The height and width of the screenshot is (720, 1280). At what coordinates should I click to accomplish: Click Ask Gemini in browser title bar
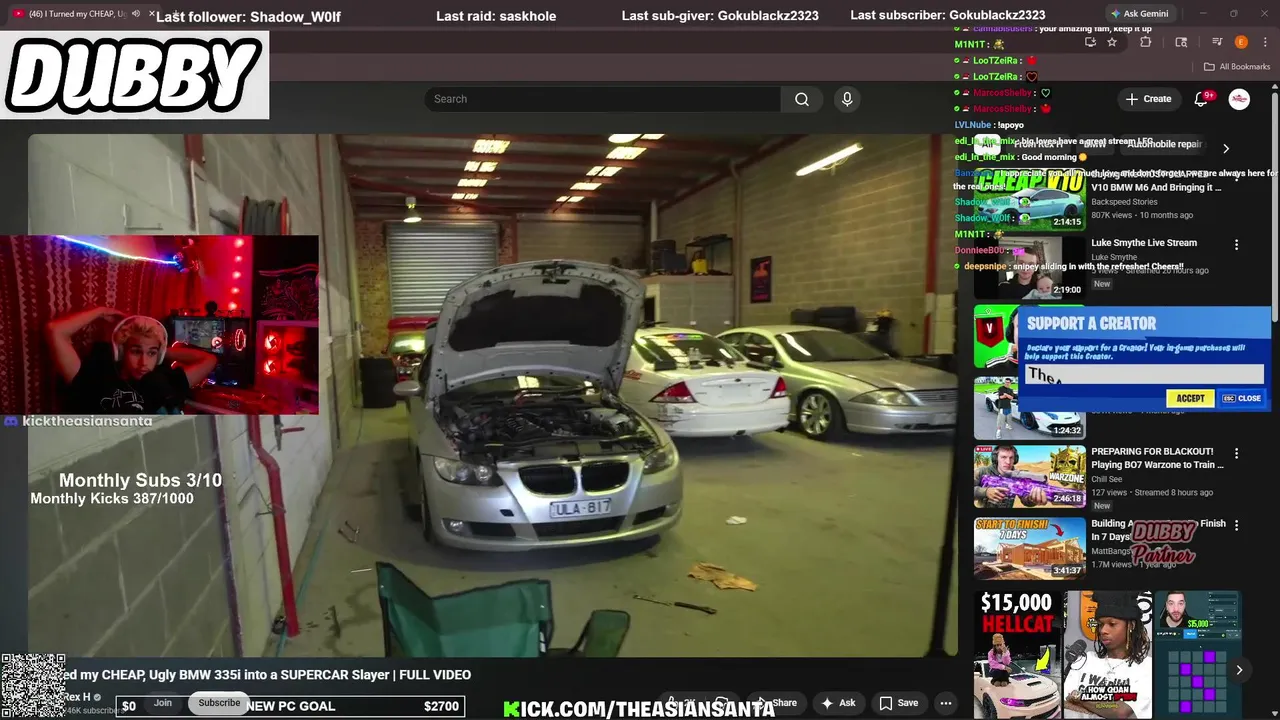point(1139,14)
